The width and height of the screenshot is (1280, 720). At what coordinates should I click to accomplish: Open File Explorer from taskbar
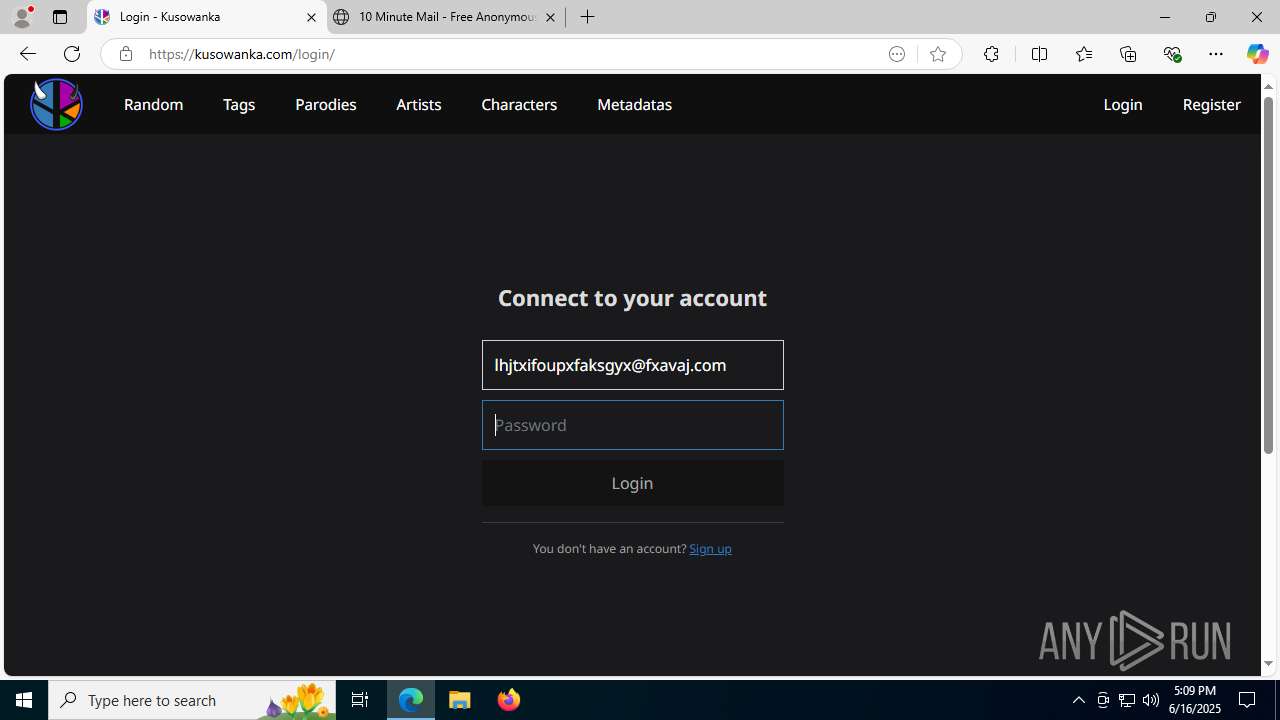[460, 700]
